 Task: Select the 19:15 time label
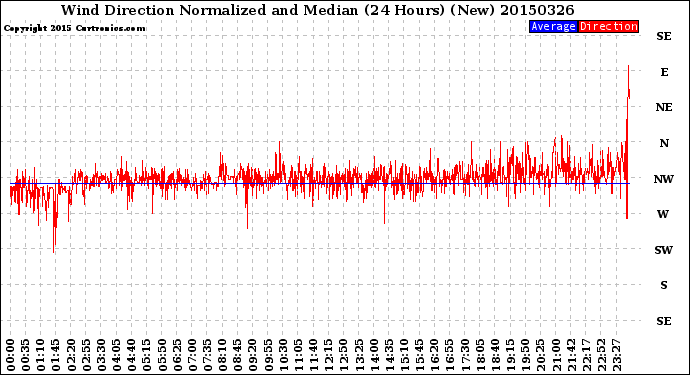click(511, 355)
